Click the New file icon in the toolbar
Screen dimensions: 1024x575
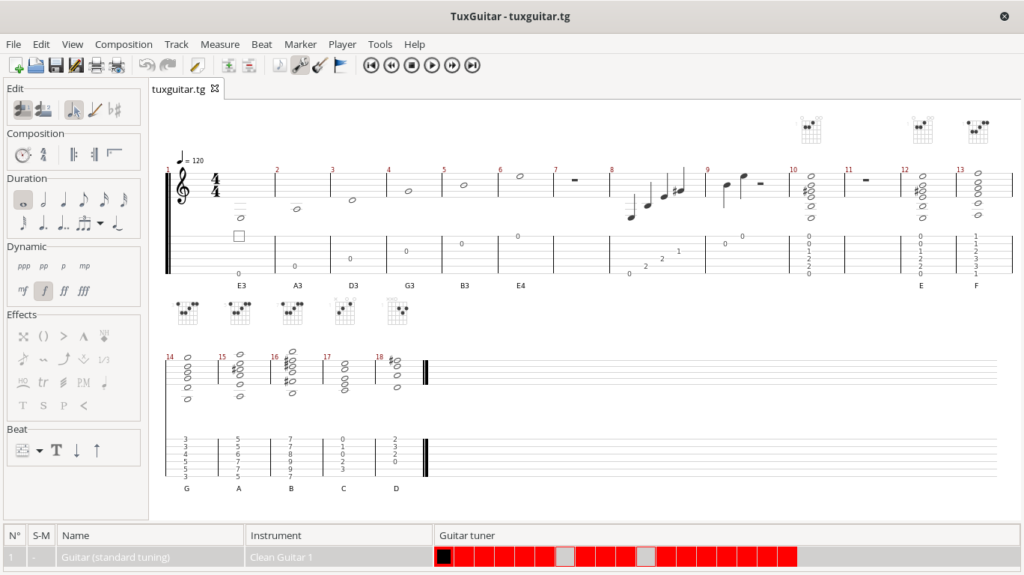[16, 66]
